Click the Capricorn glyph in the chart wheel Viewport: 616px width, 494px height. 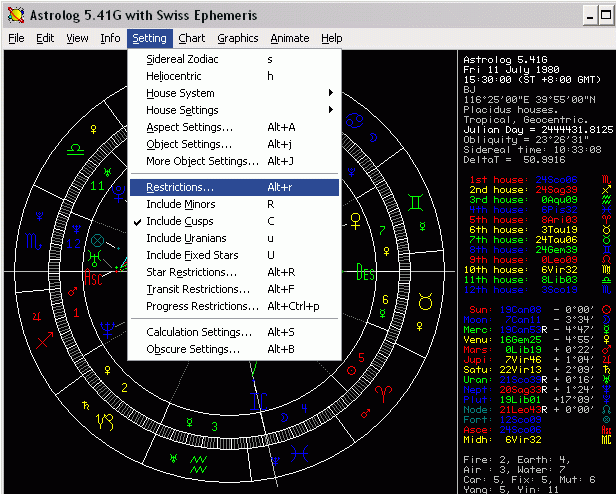click(x=104, y=421)
